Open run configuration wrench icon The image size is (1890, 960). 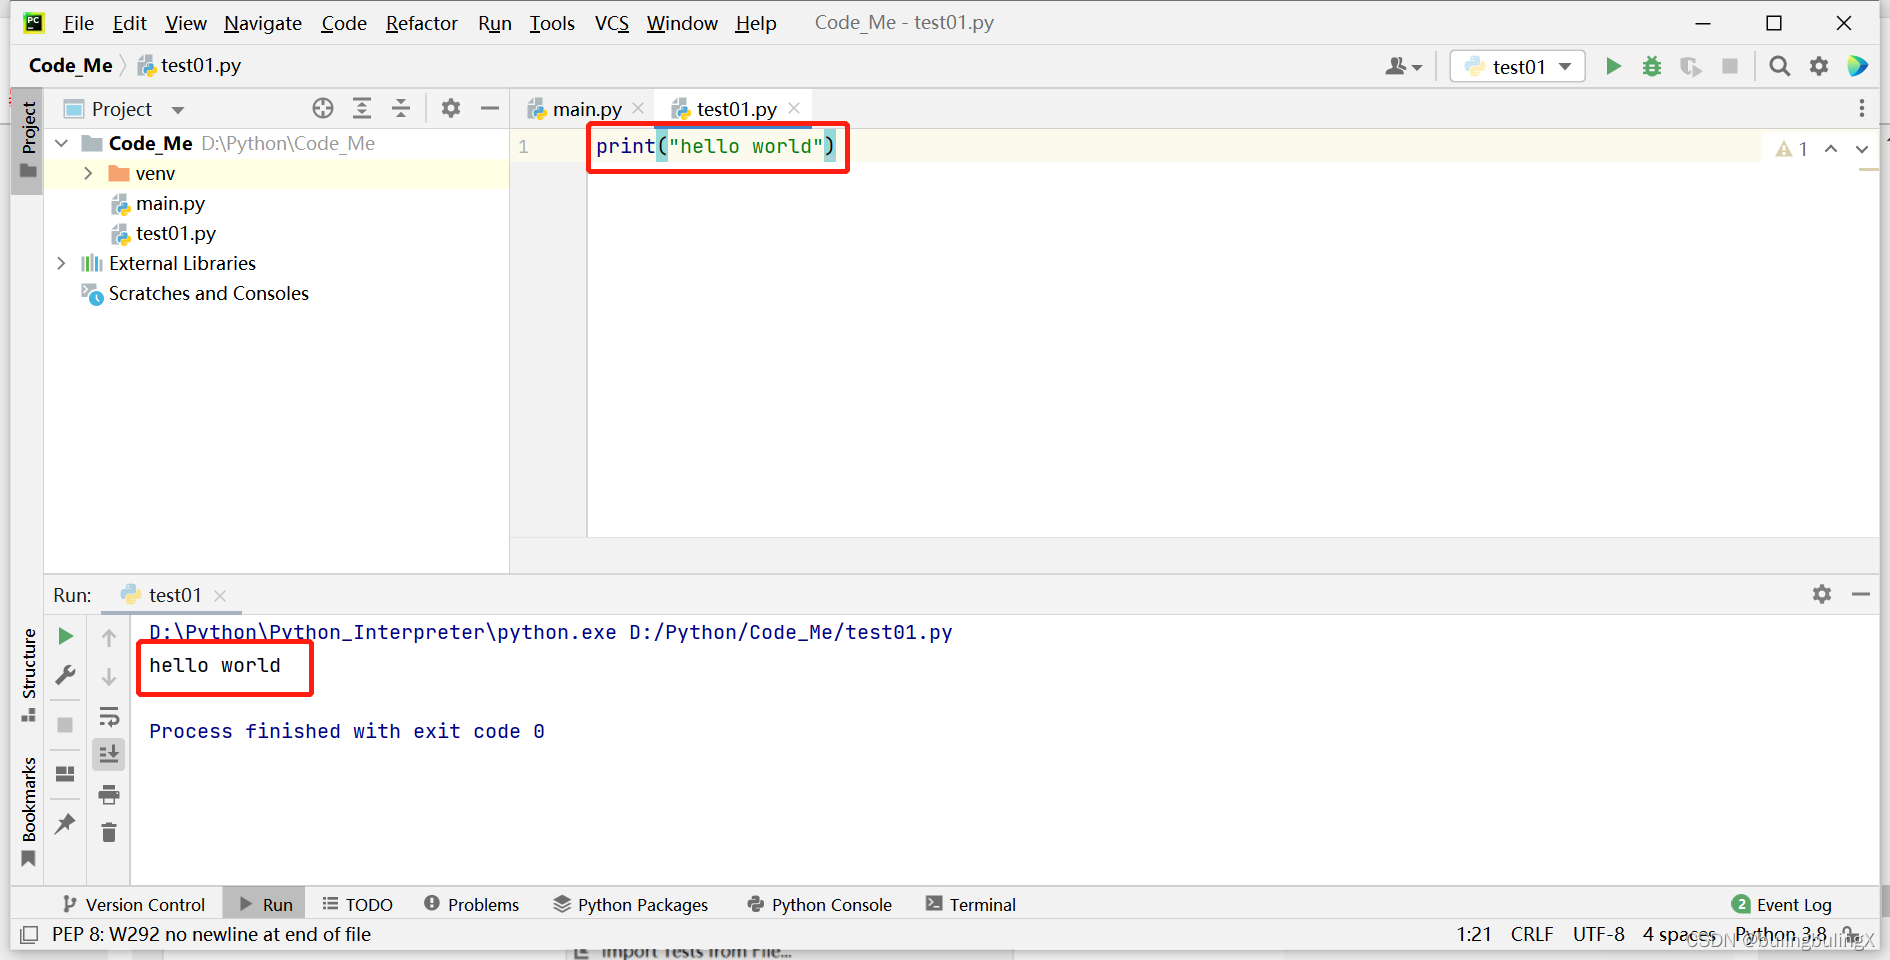pyautogui.click(x=65, y=675)
